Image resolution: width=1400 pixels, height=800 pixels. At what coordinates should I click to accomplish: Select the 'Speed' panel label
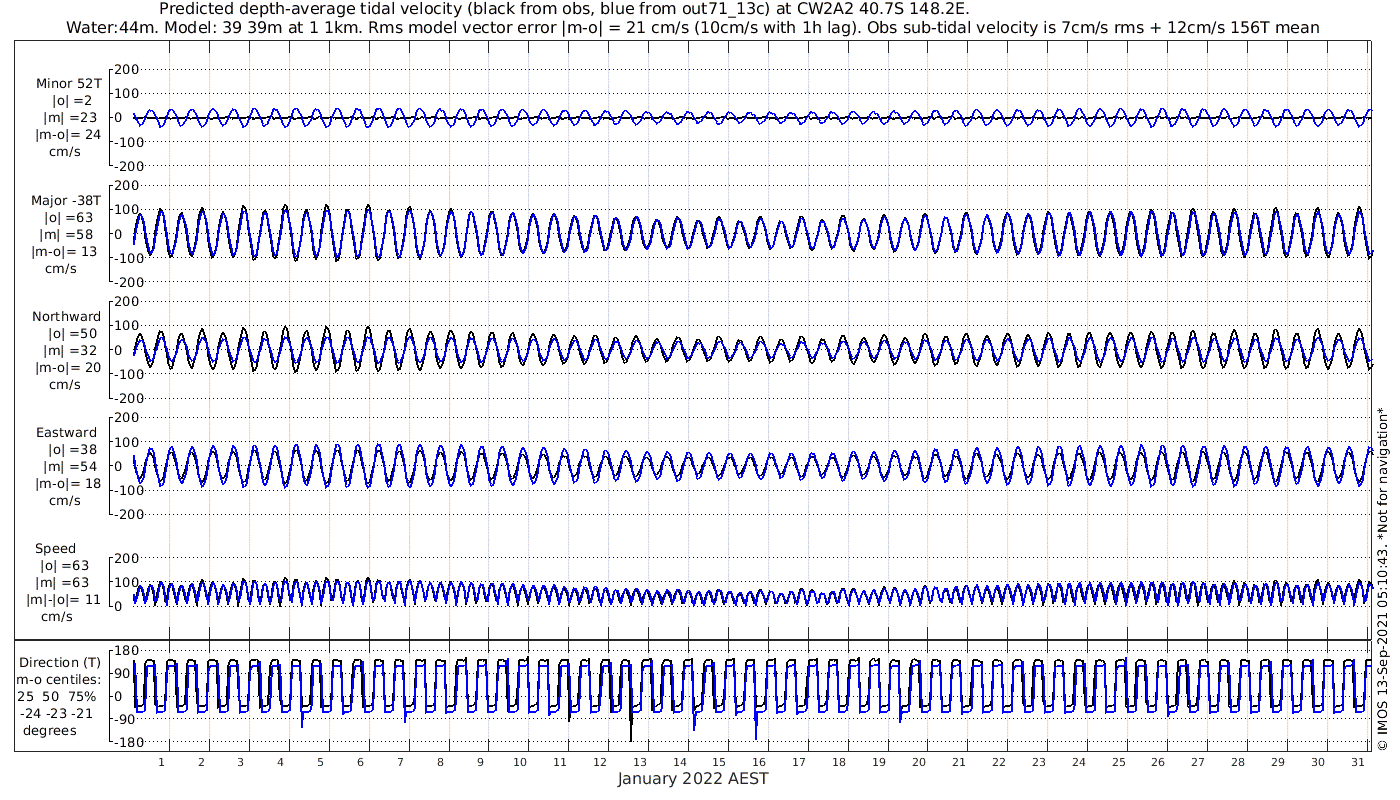click(55, 549)
